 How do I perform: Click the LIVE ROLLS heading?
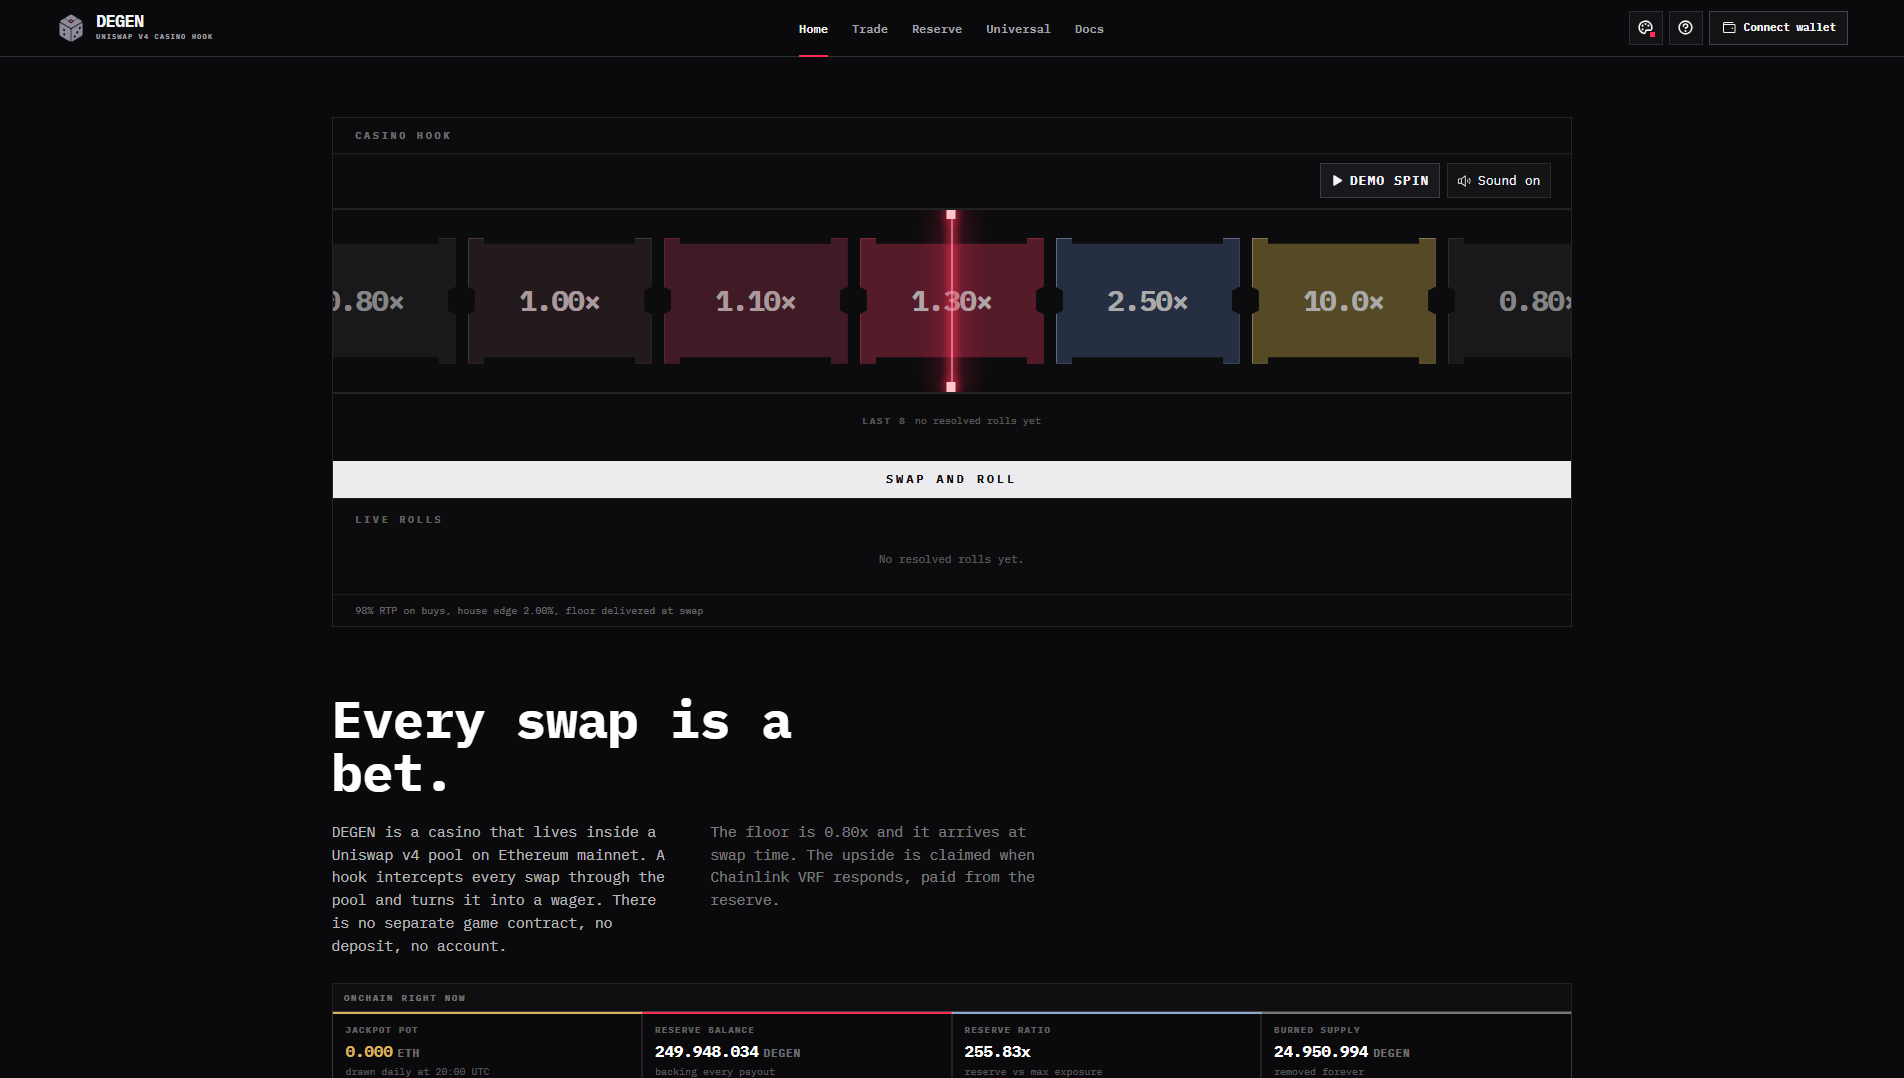[x=398, y=520]
